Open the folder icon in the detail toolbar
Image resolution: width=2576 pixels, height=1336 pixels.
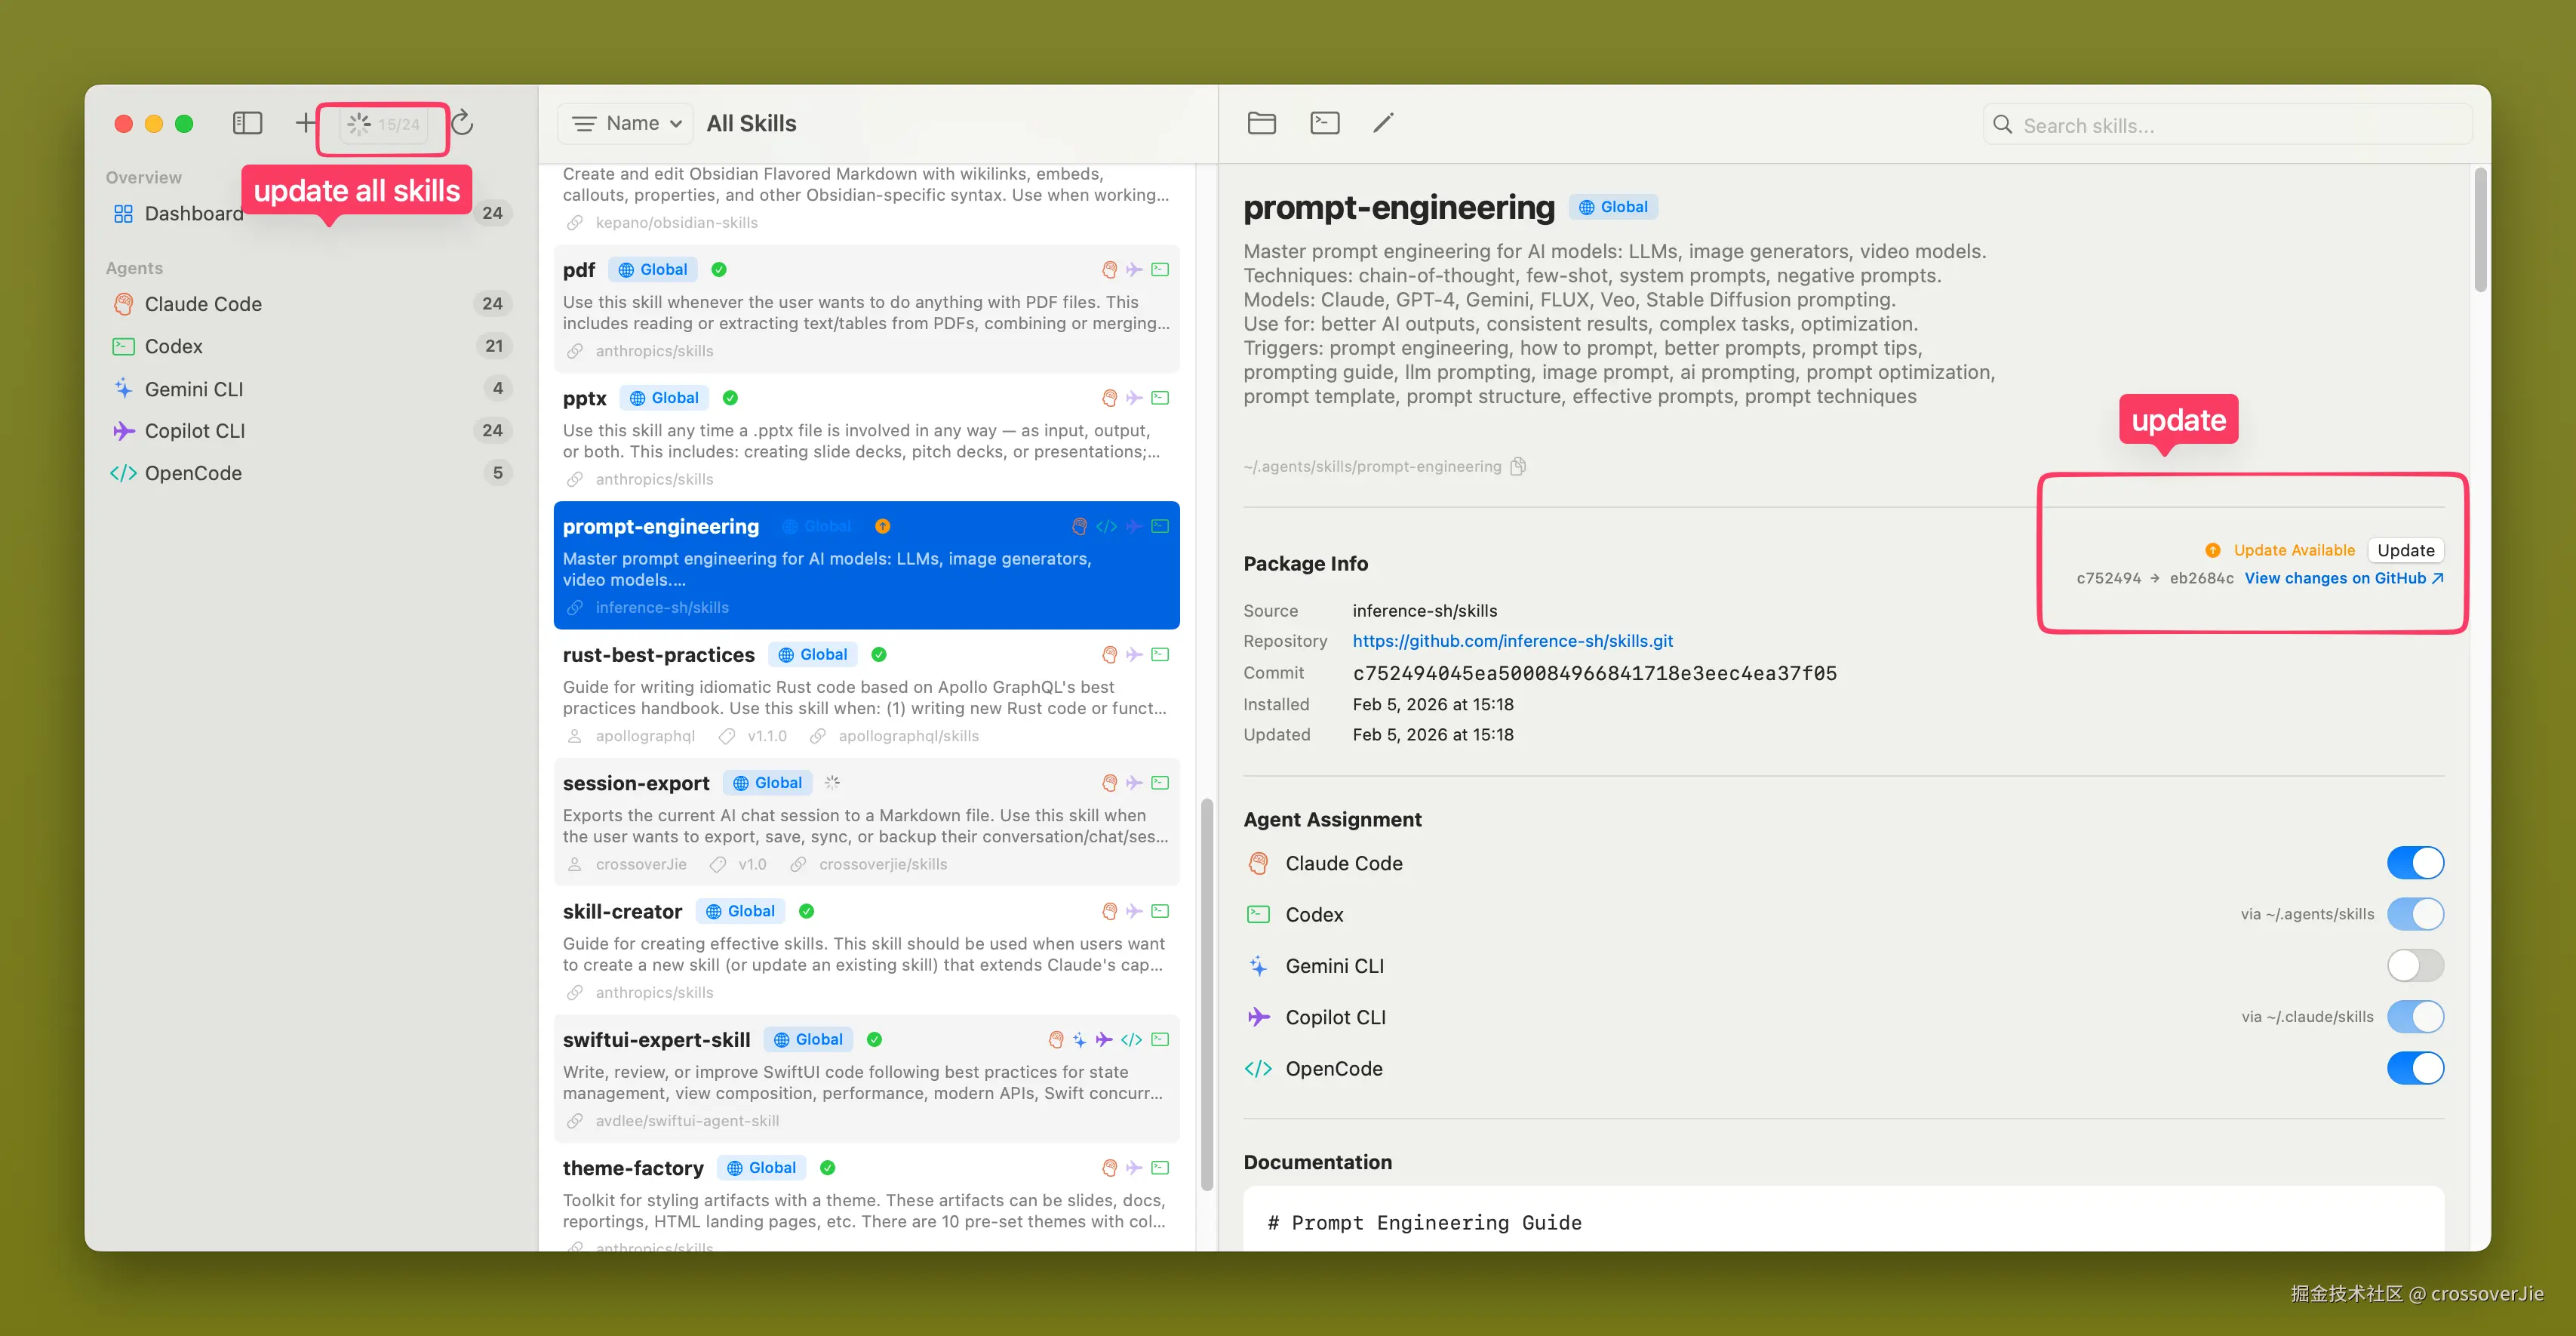pos(1261,122)
